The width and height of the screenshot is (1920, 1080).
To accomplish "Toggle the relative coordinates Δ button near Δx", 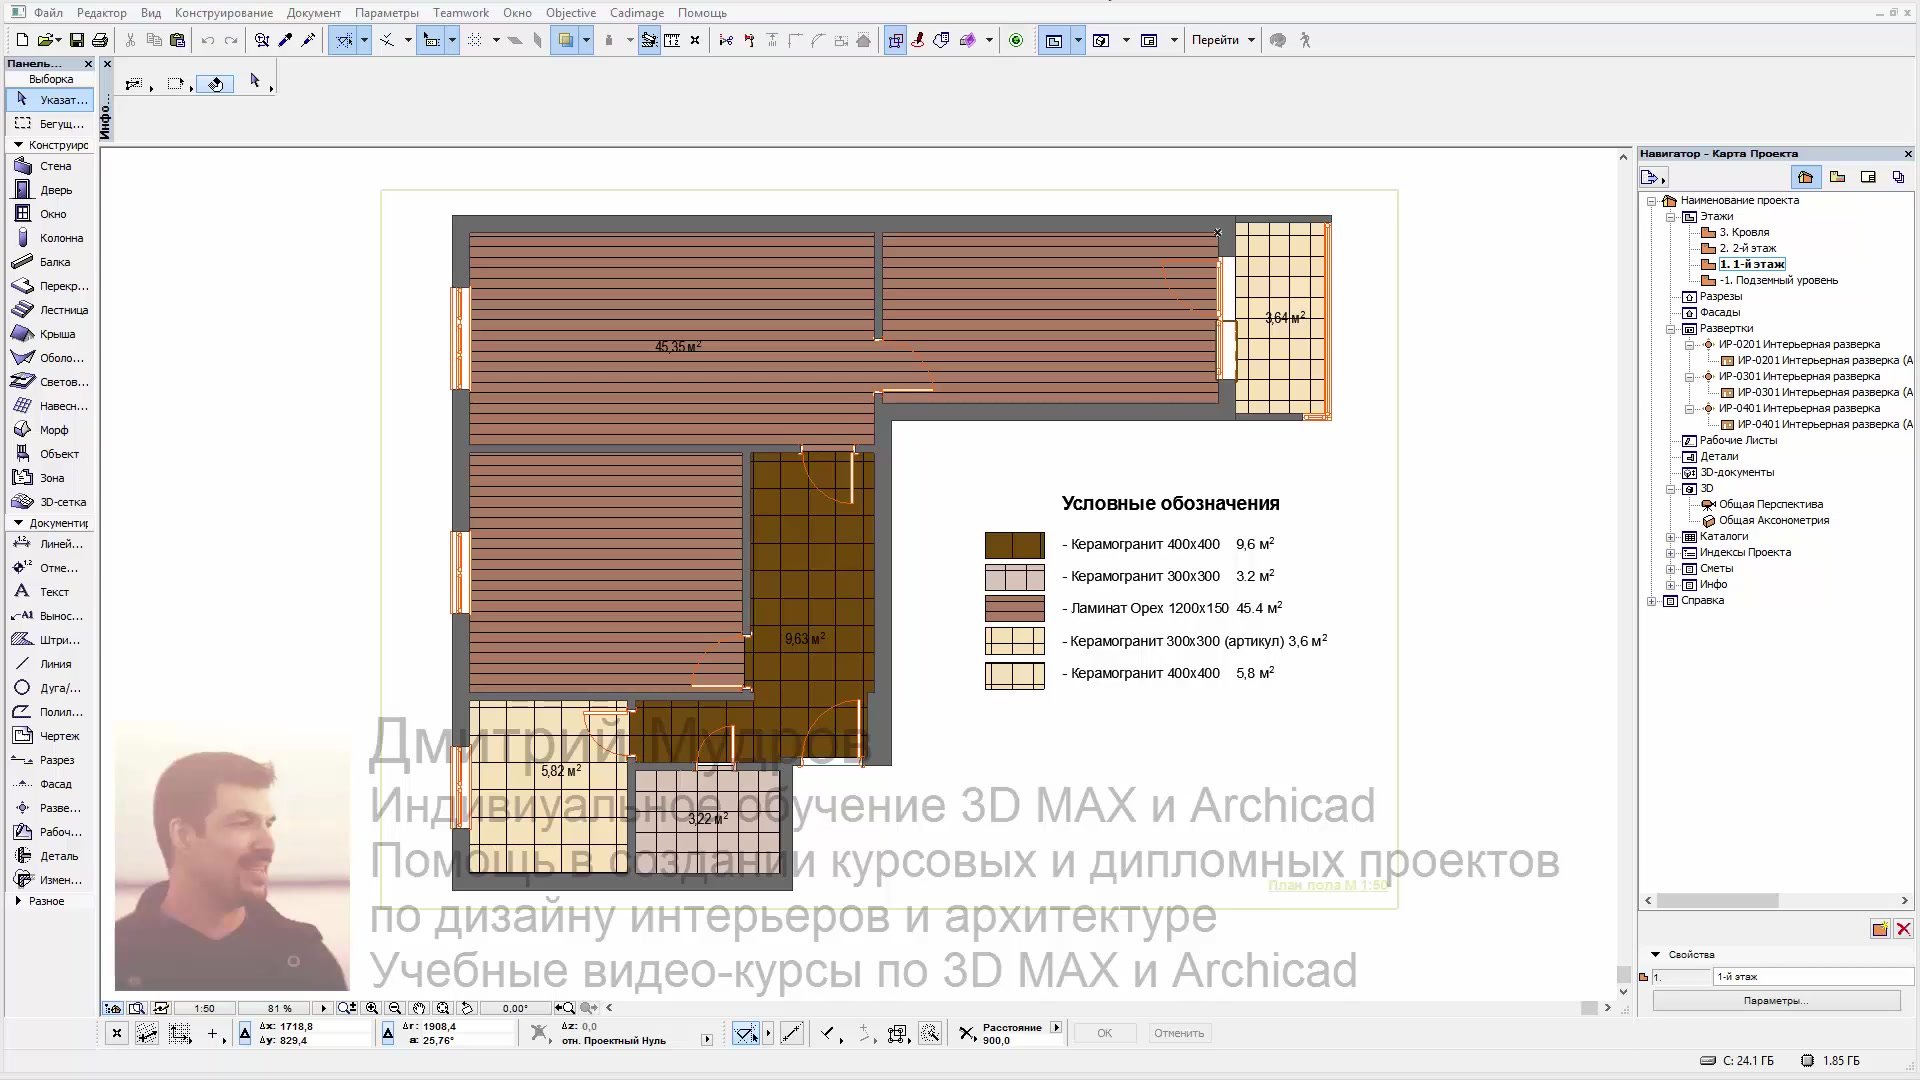I will (x=245, y=1034).
